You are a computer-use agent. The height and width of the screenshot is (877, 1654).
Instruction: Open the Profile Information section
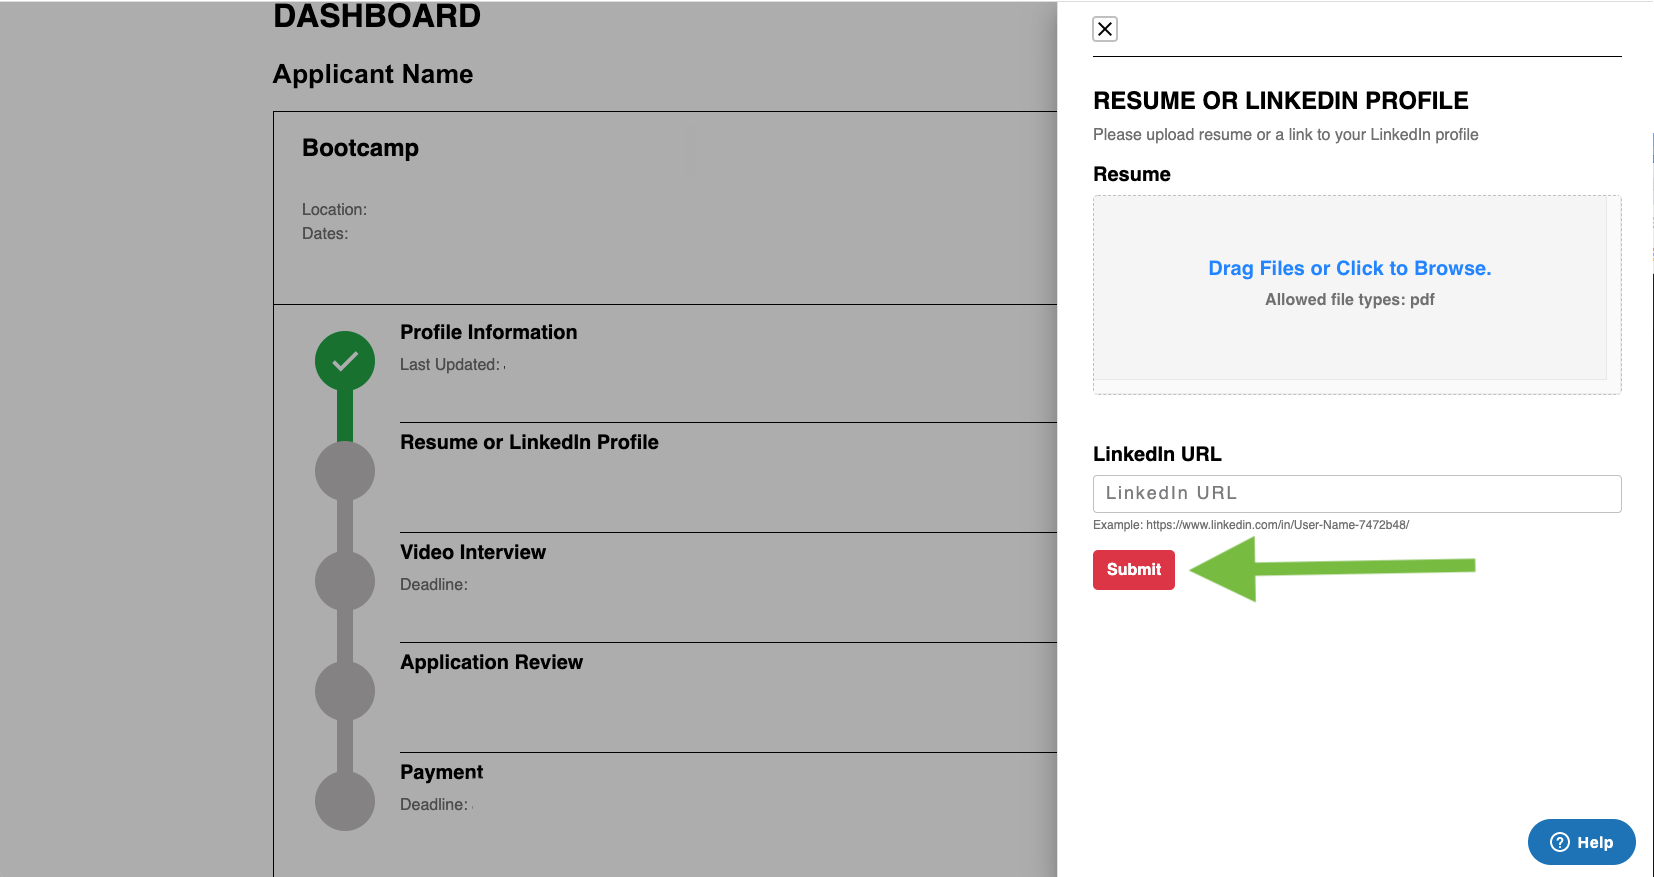pos(488,332)
